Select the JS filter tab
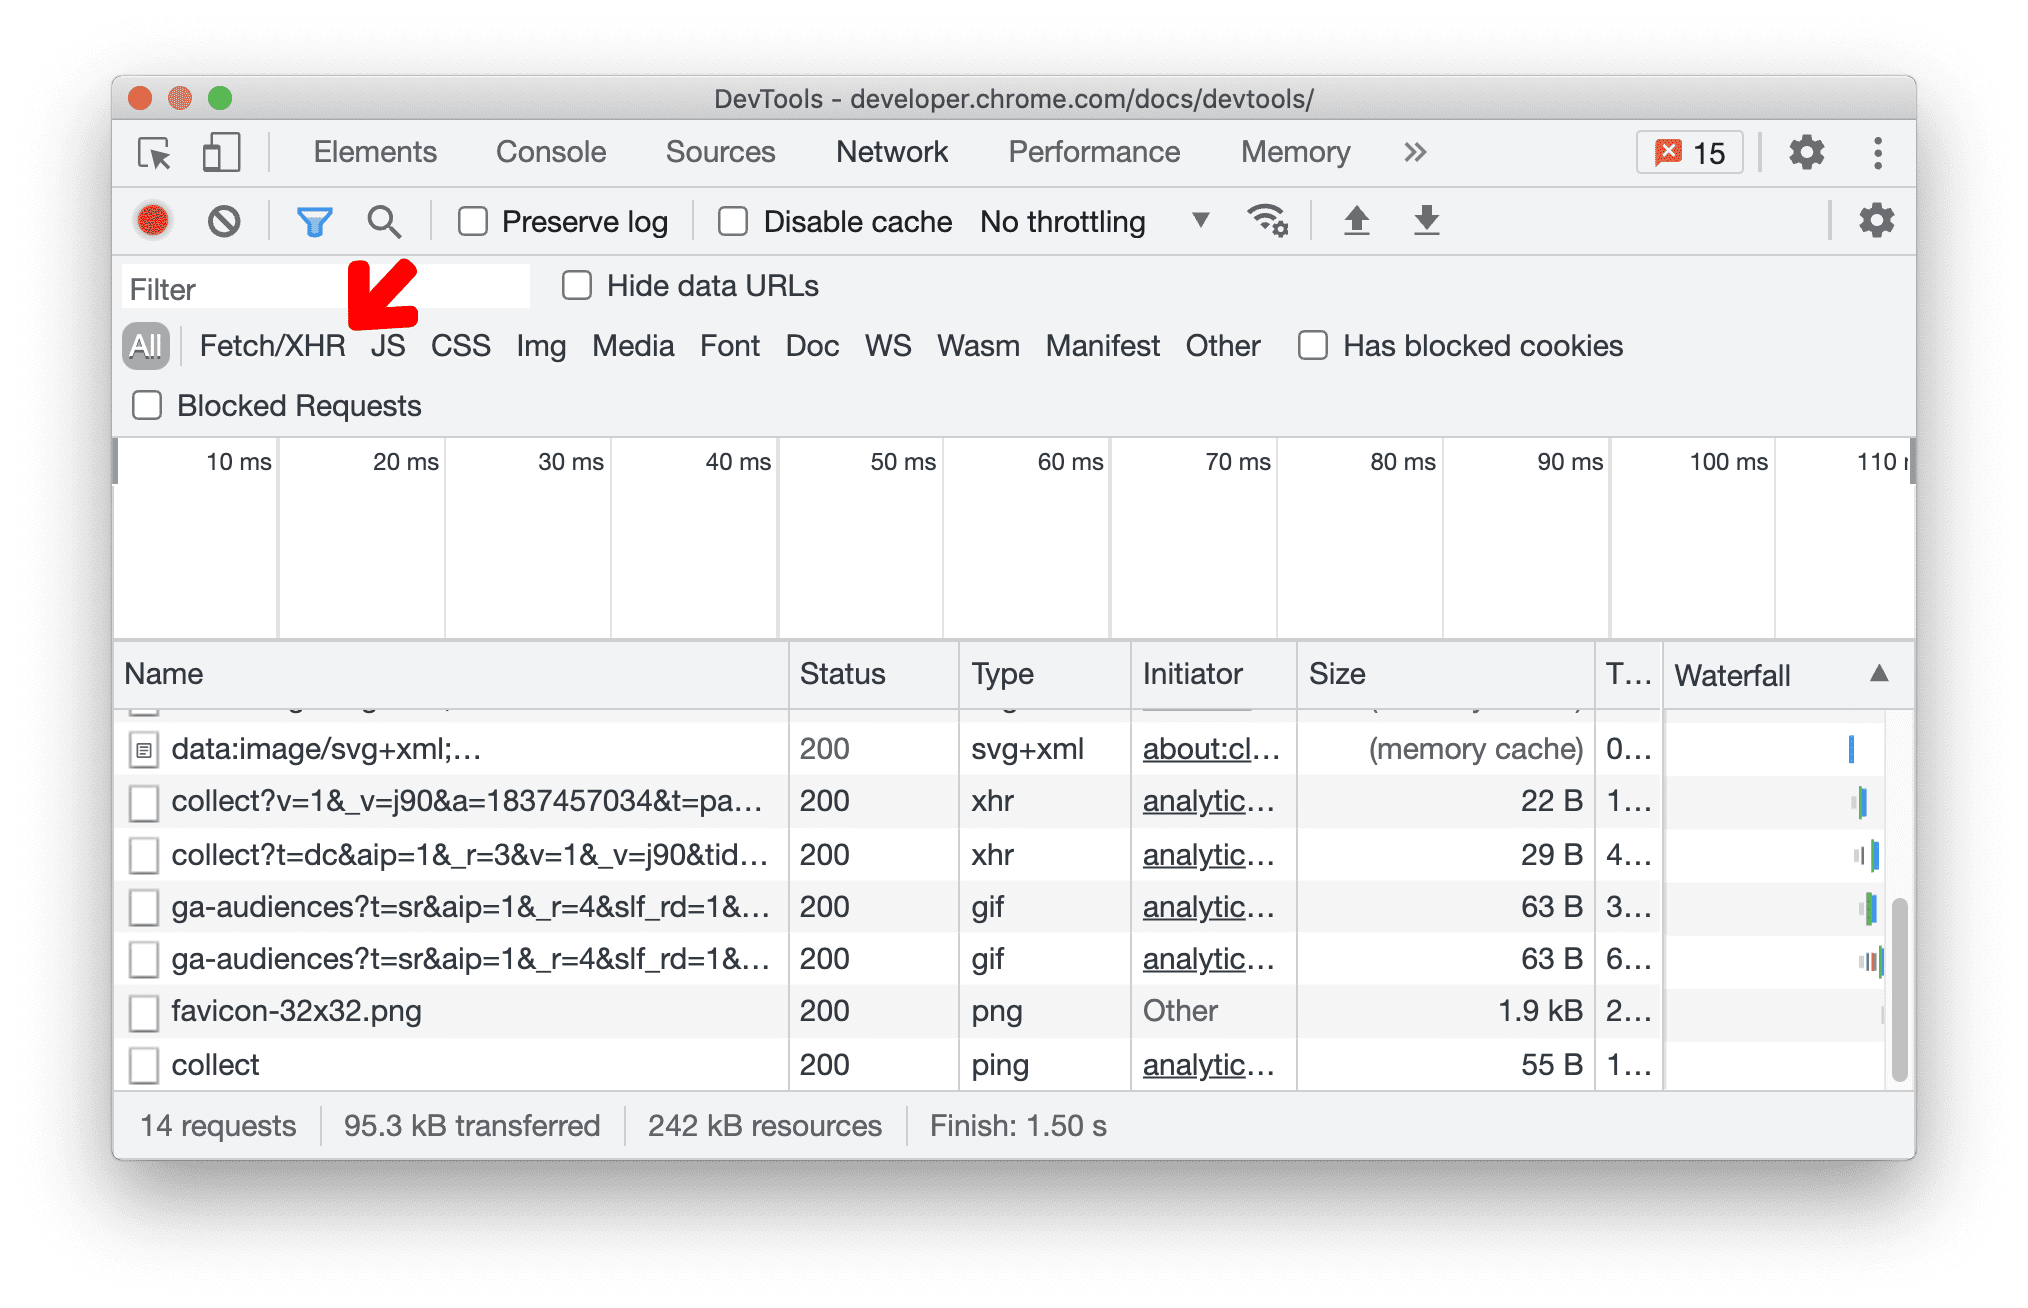This screenshot has height=1308, width=2028. [x=387, y=344]
